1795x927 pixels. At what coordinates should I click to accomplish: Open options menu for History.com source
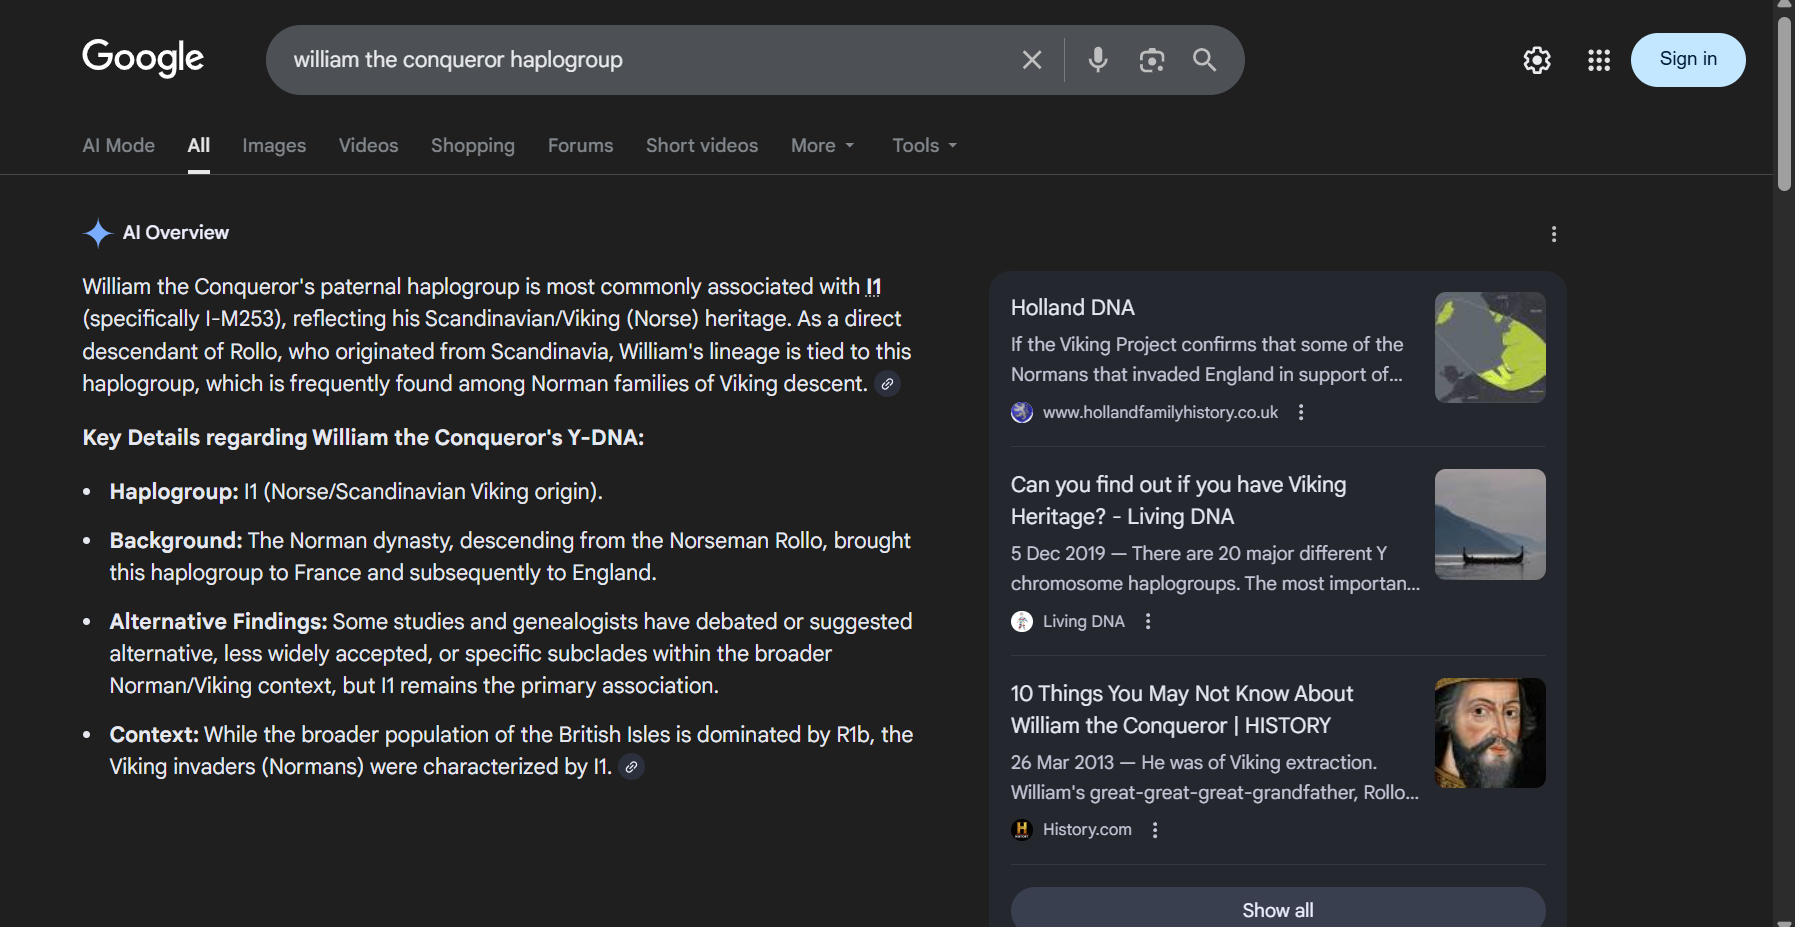click(x=1155, y=830)
